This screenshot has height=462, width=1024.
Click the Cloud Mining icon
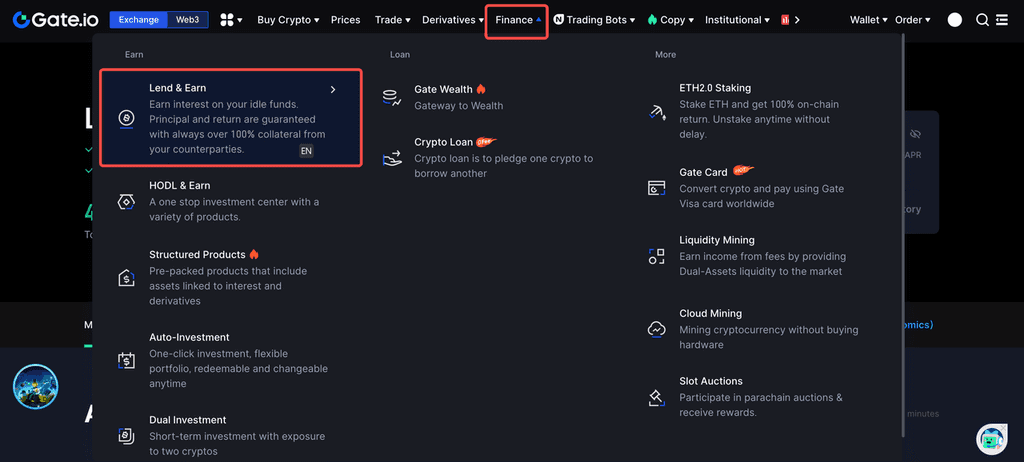pyautogui.click(x=657, y=329)
